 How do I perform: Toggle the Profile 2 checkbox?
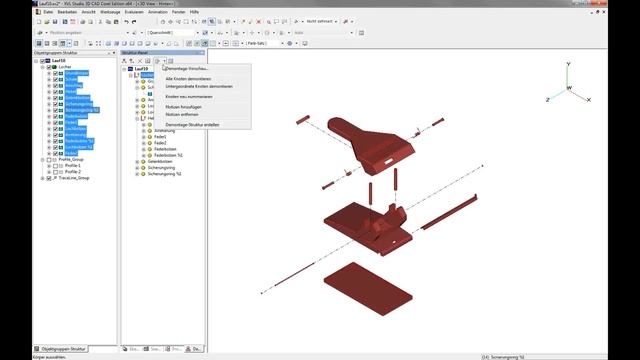click(x=56, y=172)
